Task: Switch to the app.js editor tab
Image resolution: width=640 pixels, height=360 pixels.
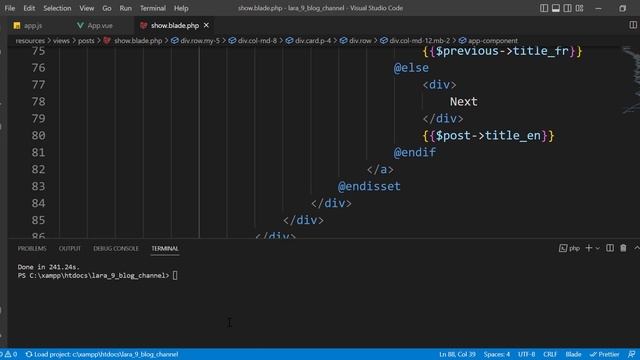Action: click(x=33, y=25)
